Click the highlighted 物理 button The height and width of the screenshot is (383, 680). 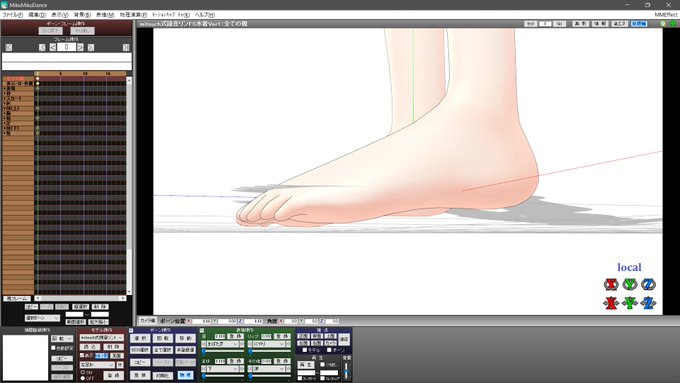point(185,375)
